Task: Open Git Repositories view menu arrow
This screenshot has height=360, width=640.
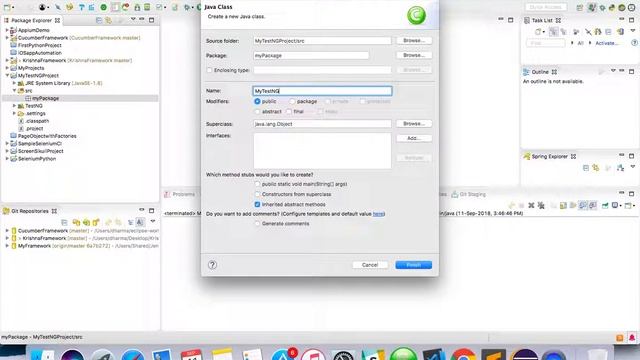Action: coord(153,221)
